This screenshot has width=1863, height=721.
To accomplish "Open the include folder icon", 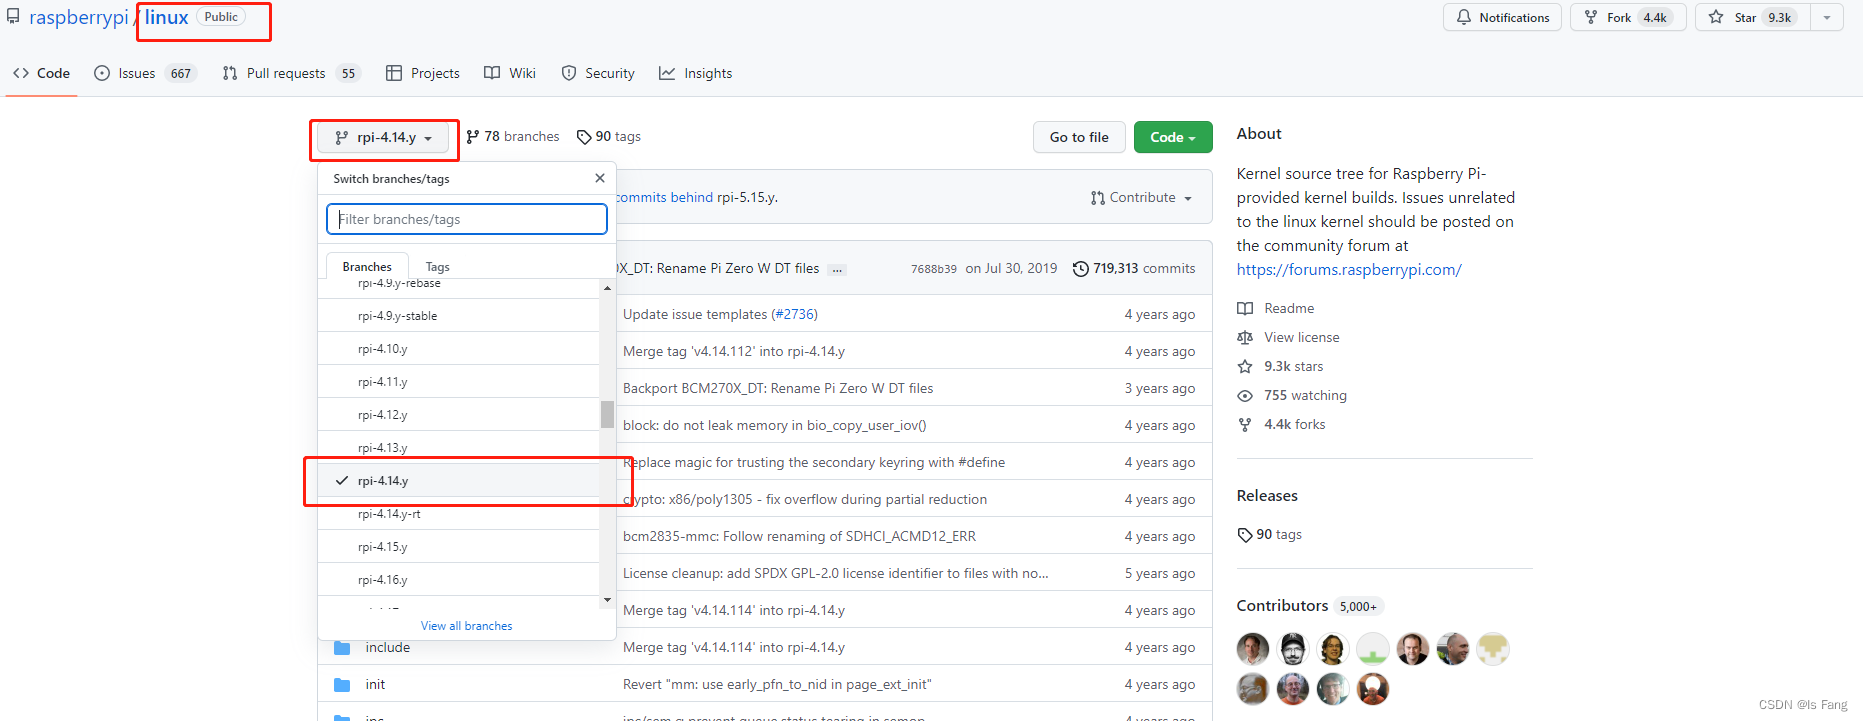I will tap(342, 648).
